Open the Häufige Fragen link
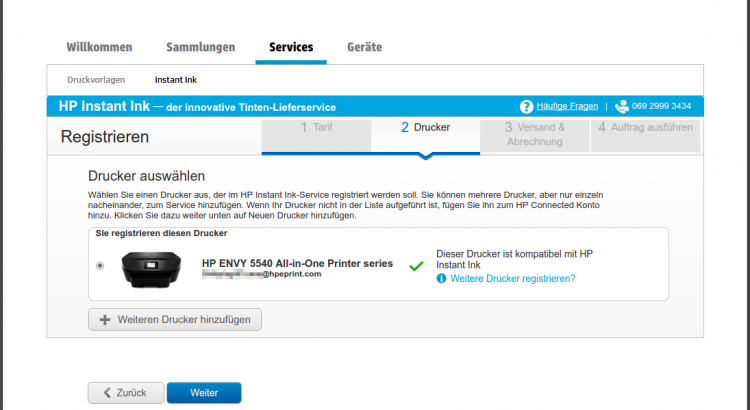Screen dimensions: 750x410 click(x=567, y=106)
